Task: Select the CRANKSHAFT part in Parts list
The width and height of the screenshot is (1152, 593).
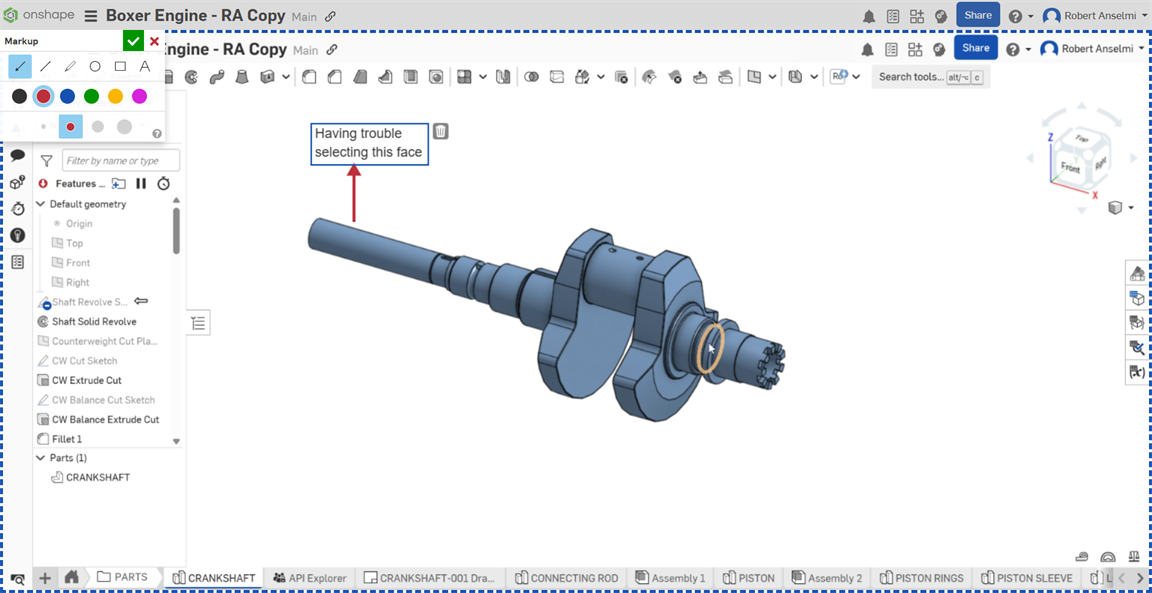Action: pyautogui.click(x=98, y=477)
